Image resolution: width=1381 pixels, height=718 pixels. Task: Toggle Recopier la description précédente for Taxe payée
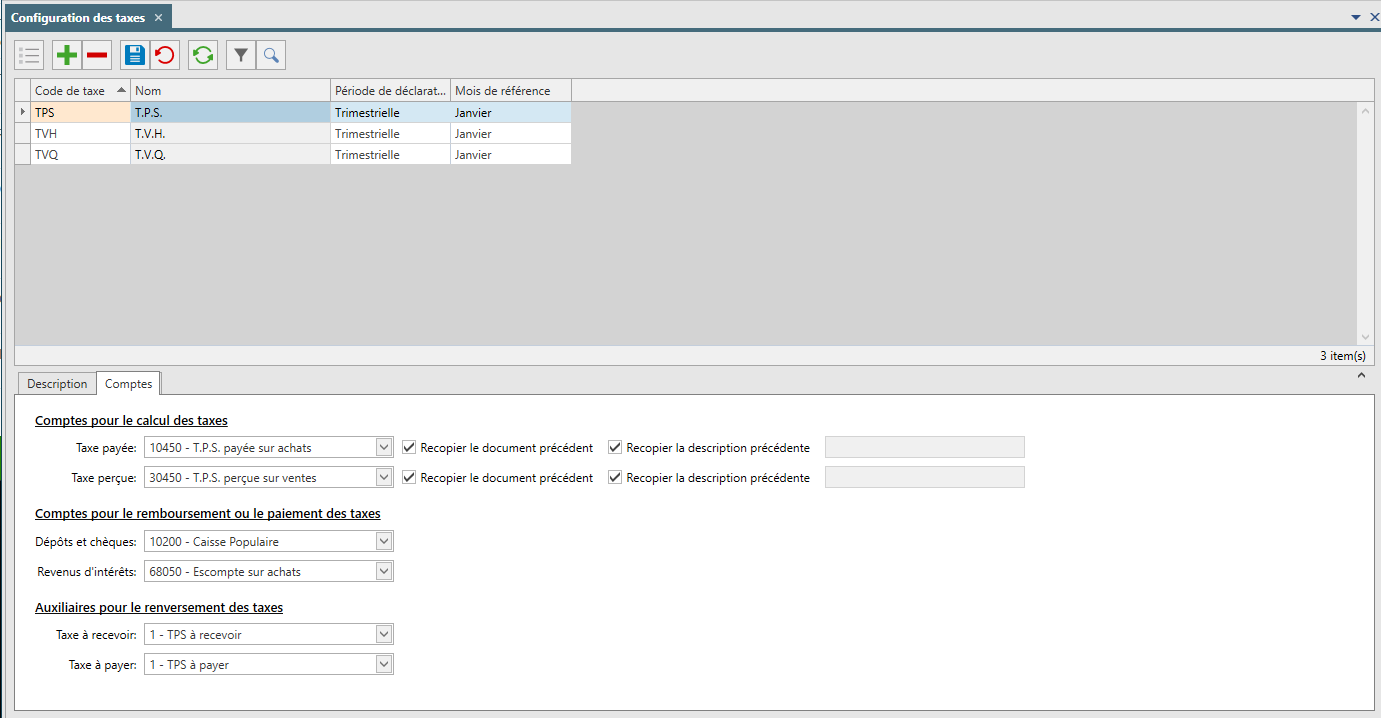[x=615, y=448]
